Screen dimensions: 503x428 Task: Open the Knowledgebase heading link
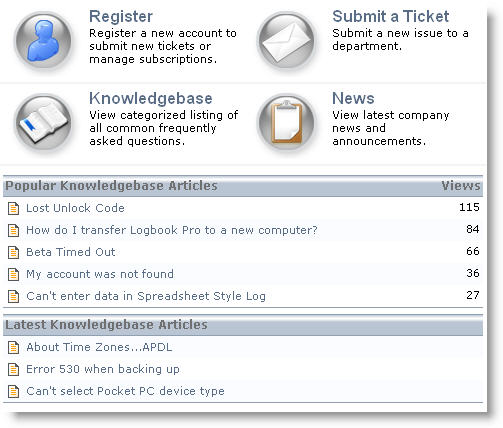151,99
